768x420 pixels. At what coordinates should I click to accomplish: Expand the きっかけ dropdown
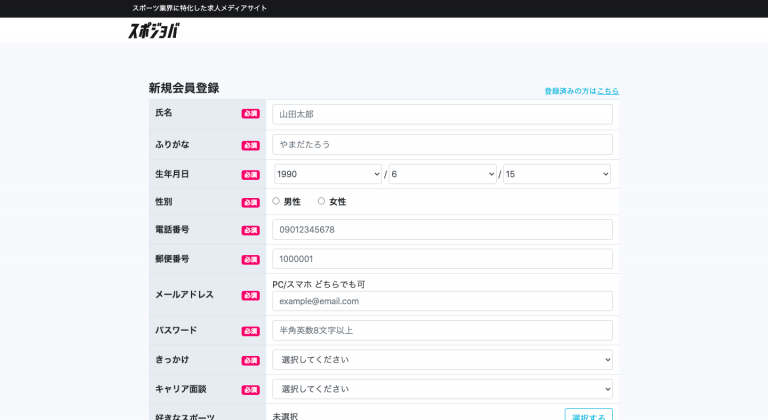coord(442,360)
